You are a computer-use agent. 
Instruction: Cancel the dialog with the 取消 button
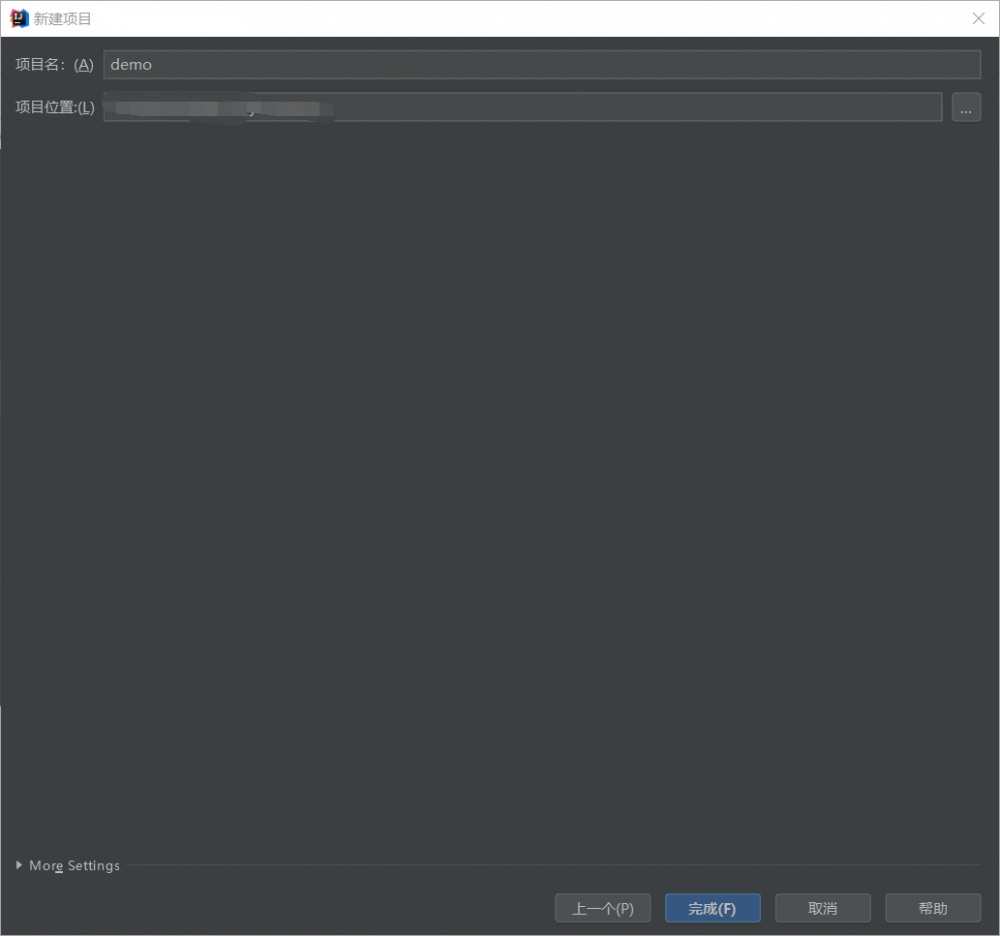coord(822,908)
